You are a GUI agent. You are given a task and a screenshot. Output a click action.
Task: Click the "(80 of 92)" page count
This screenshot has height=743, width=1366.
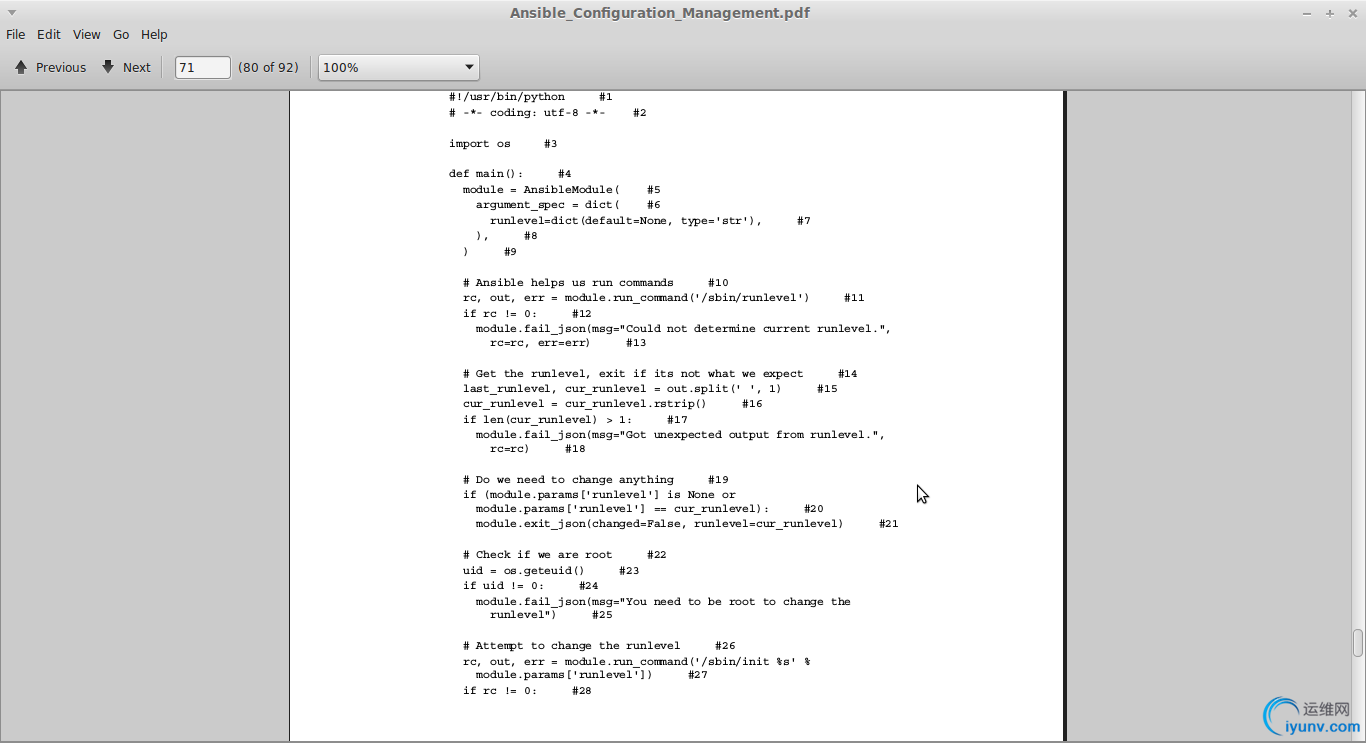pyautogui.click(x=268, y=67)
